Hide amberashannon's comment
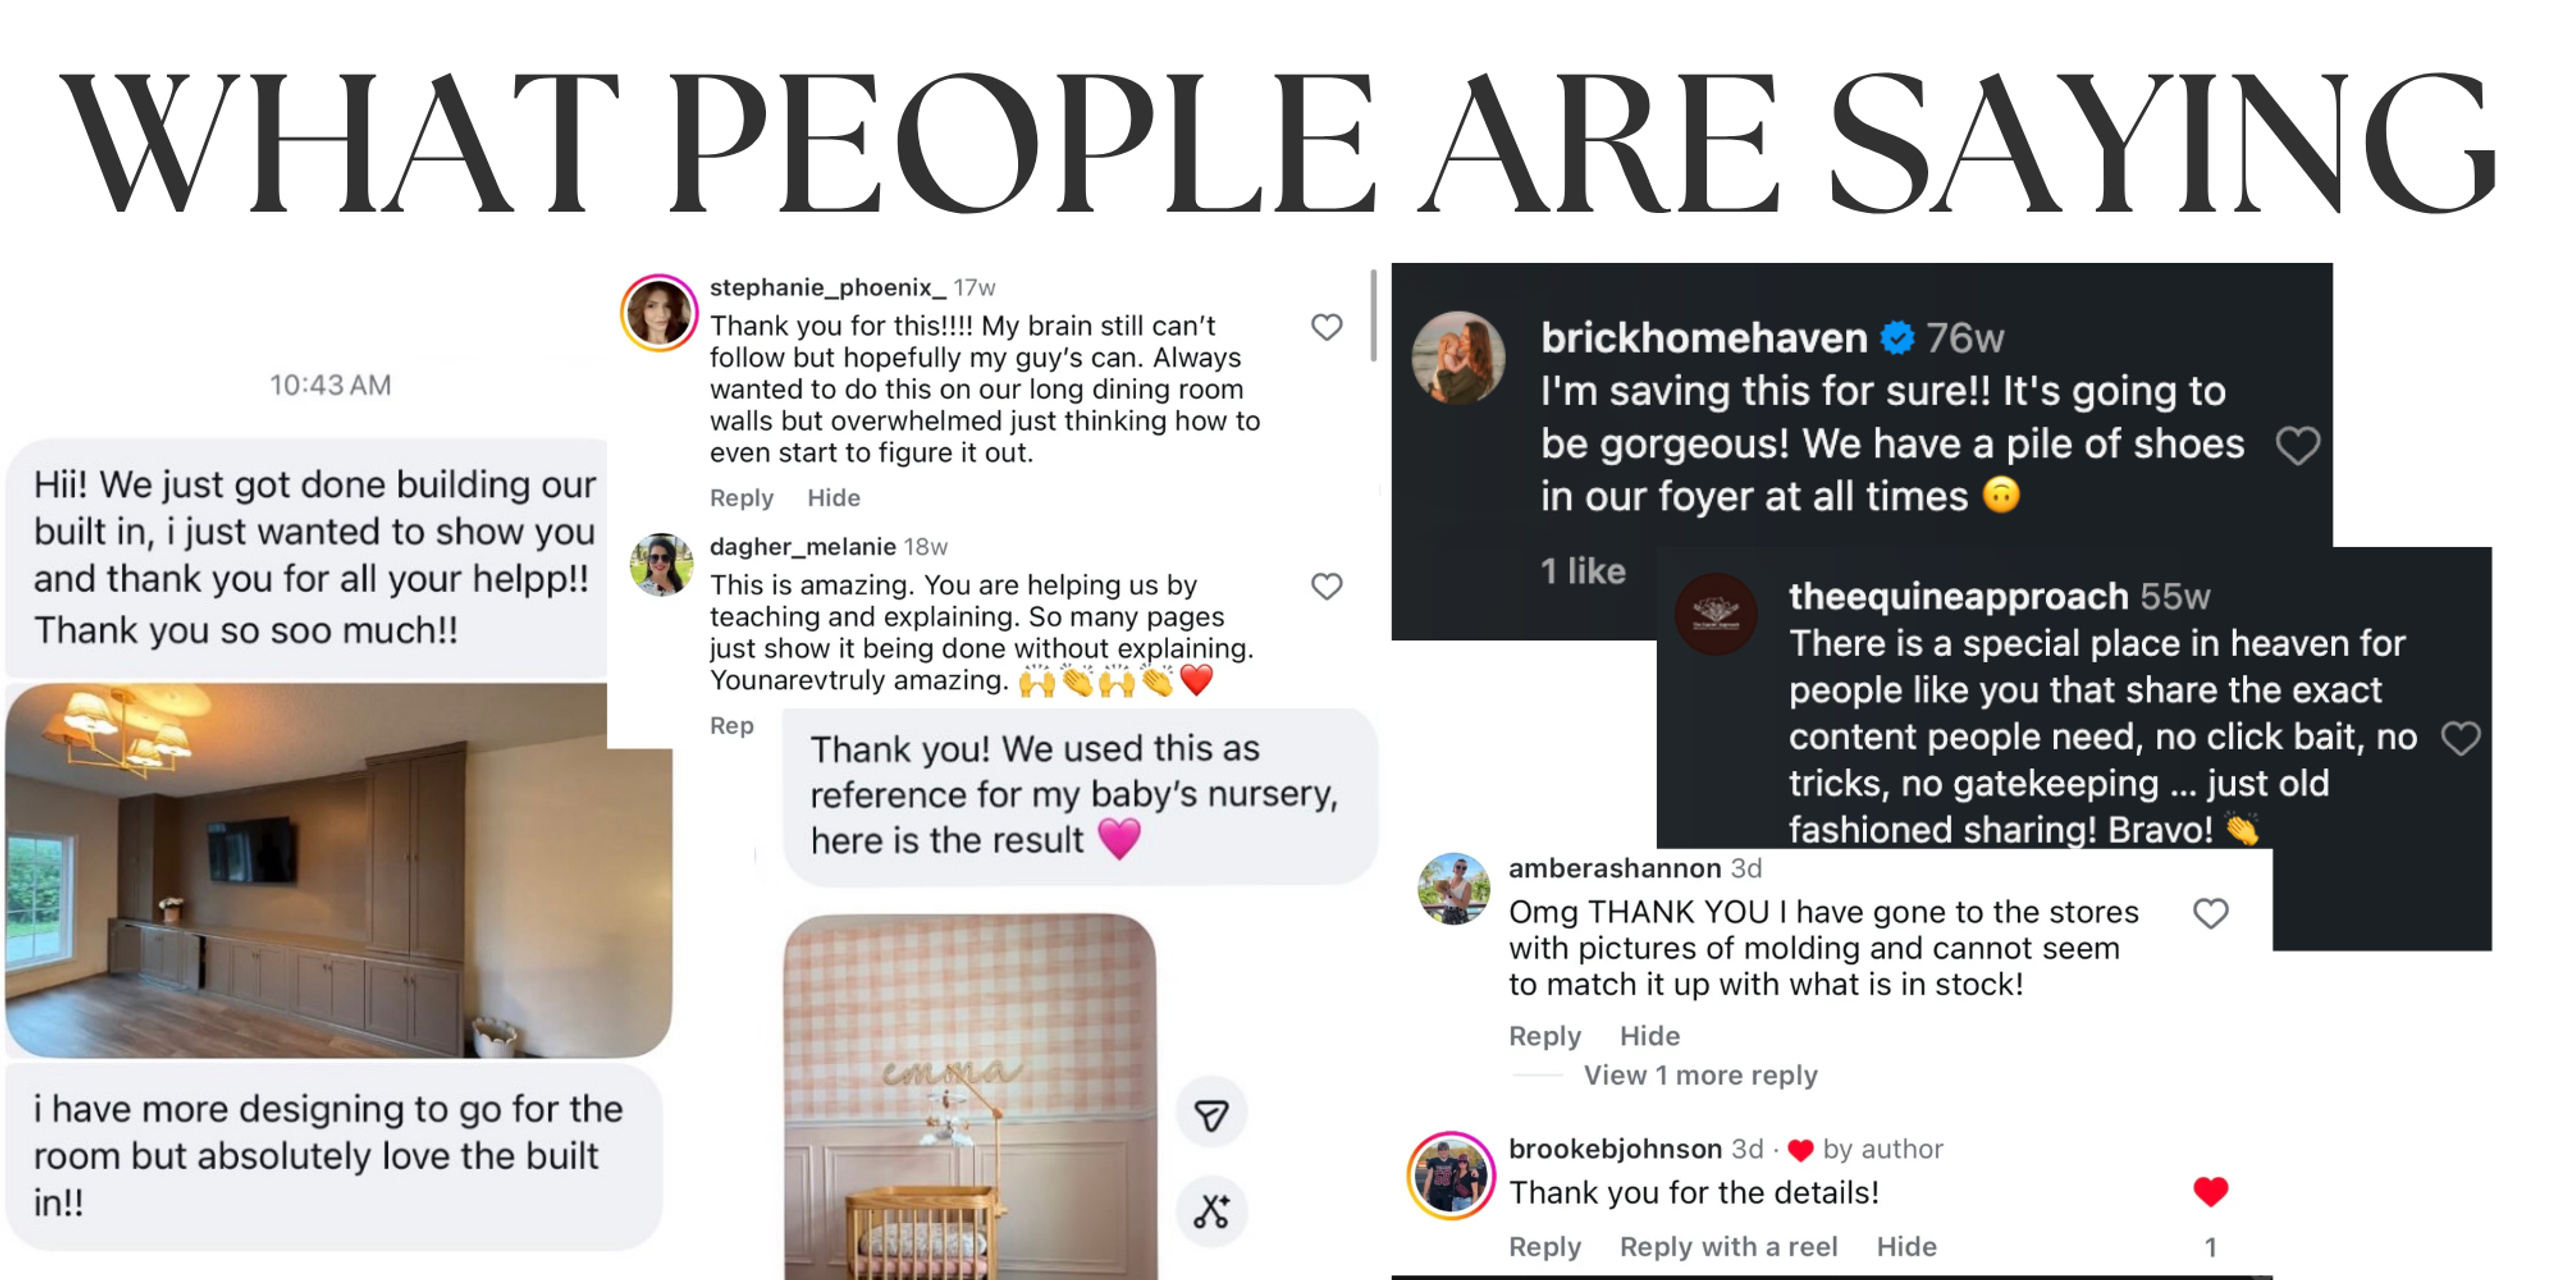This screenshot has height=1280, width=2560. click(x=1649, y=1035)
